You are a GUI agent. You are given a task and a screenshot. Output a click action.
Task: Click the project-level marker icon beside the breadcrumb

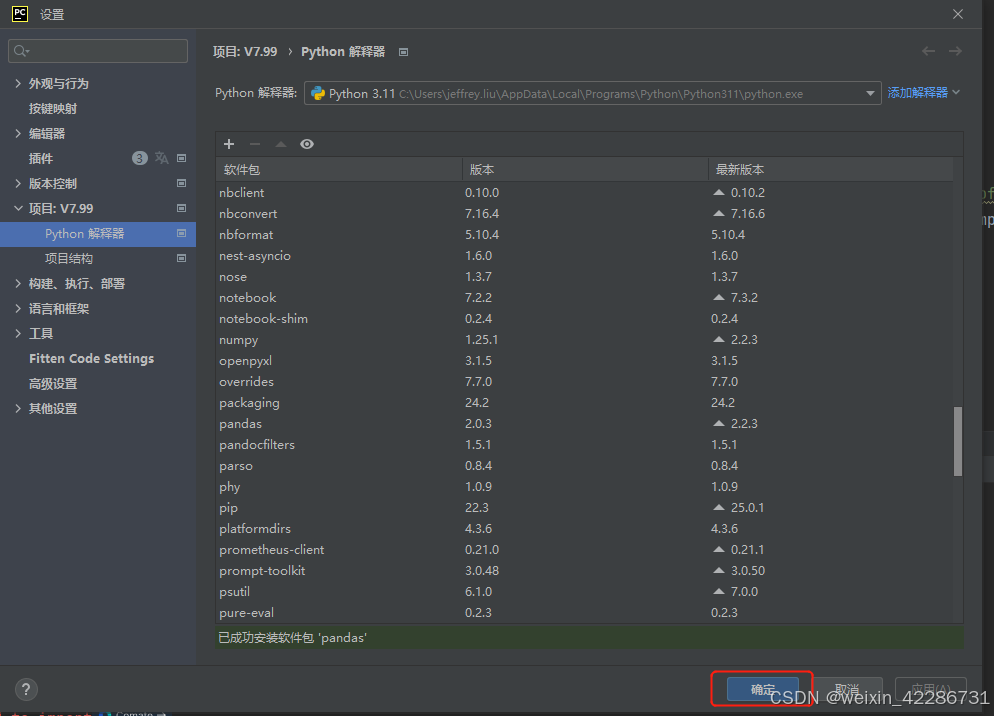coord(403,52)
